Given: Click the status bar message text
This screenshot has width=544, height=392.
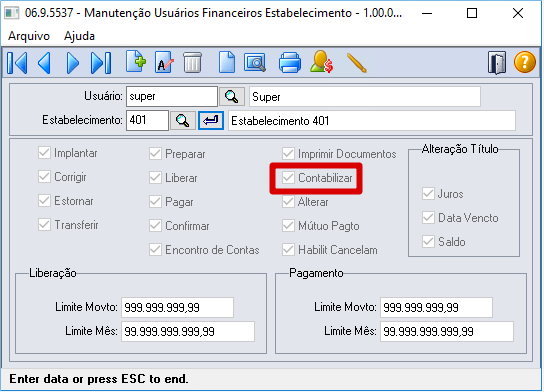Looking at the screenshot, I should click(x=99, y=379).
